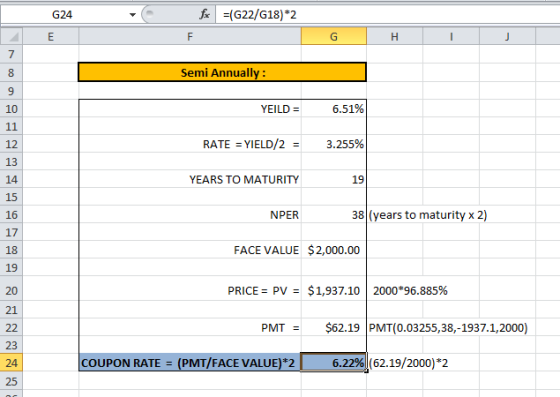Select column H header
Viewport: 560px width, 397px height.
[394, 36]
